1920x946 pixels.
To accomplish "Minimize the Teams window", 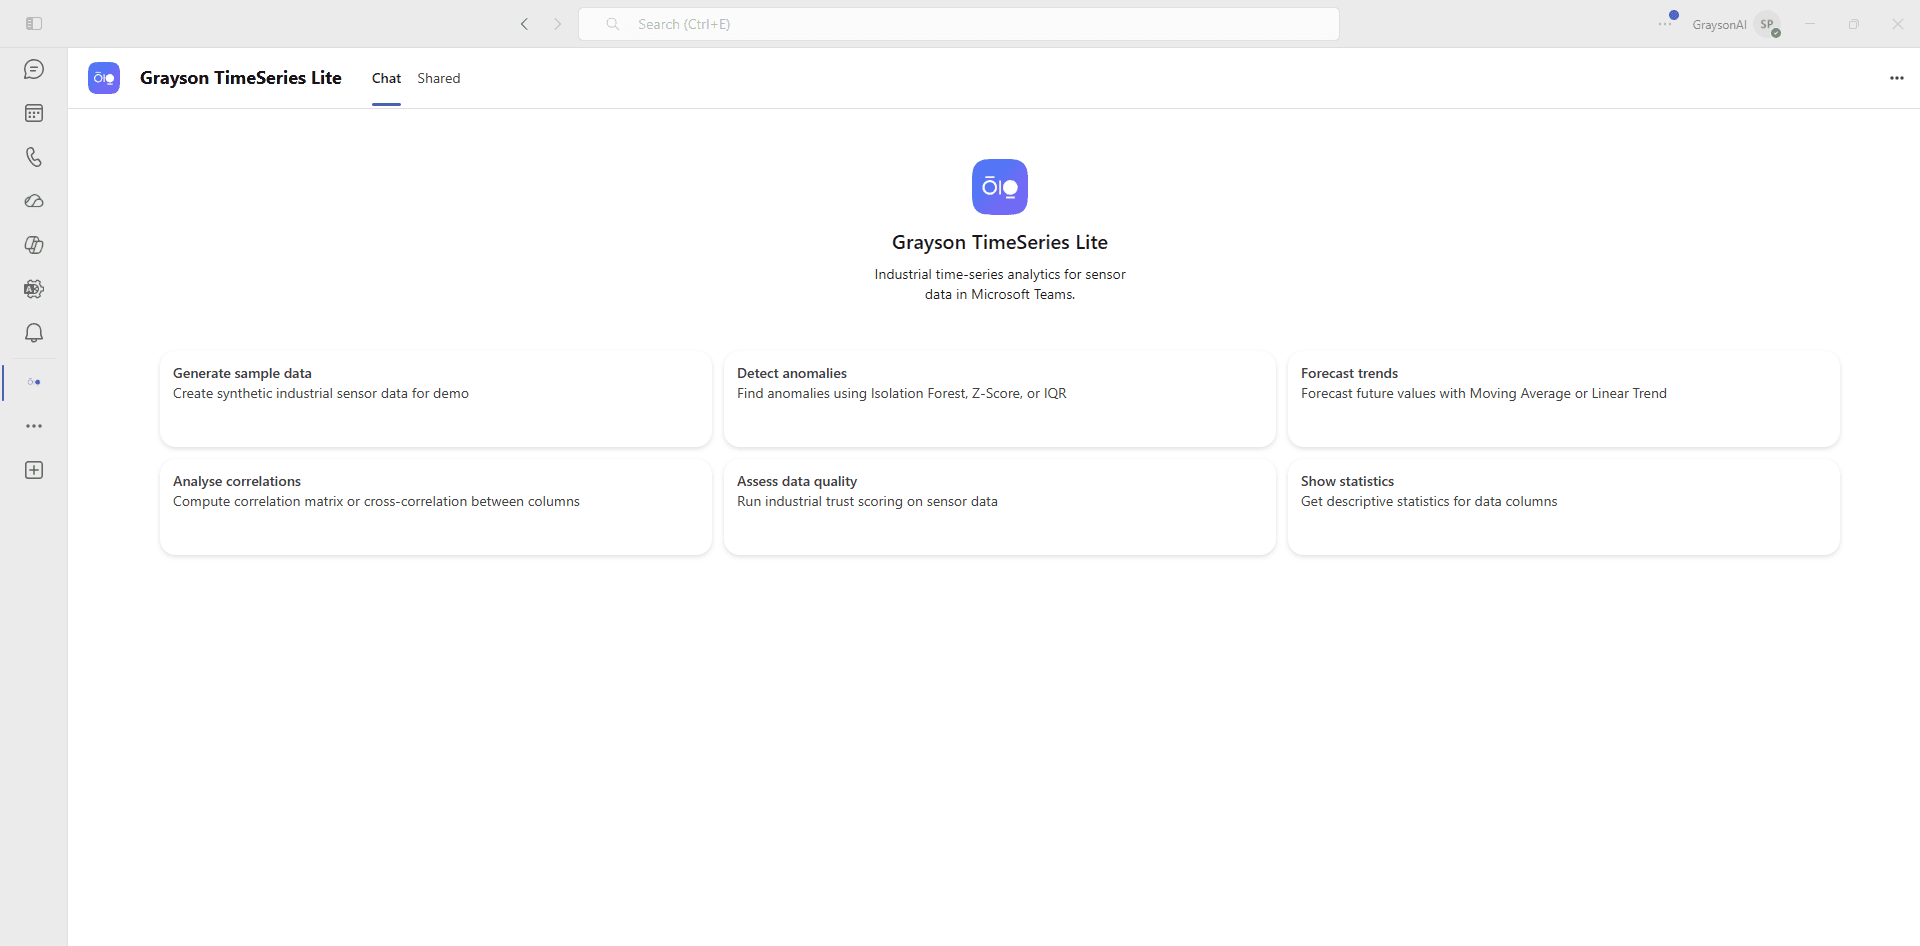I will tap(1810, 24).
